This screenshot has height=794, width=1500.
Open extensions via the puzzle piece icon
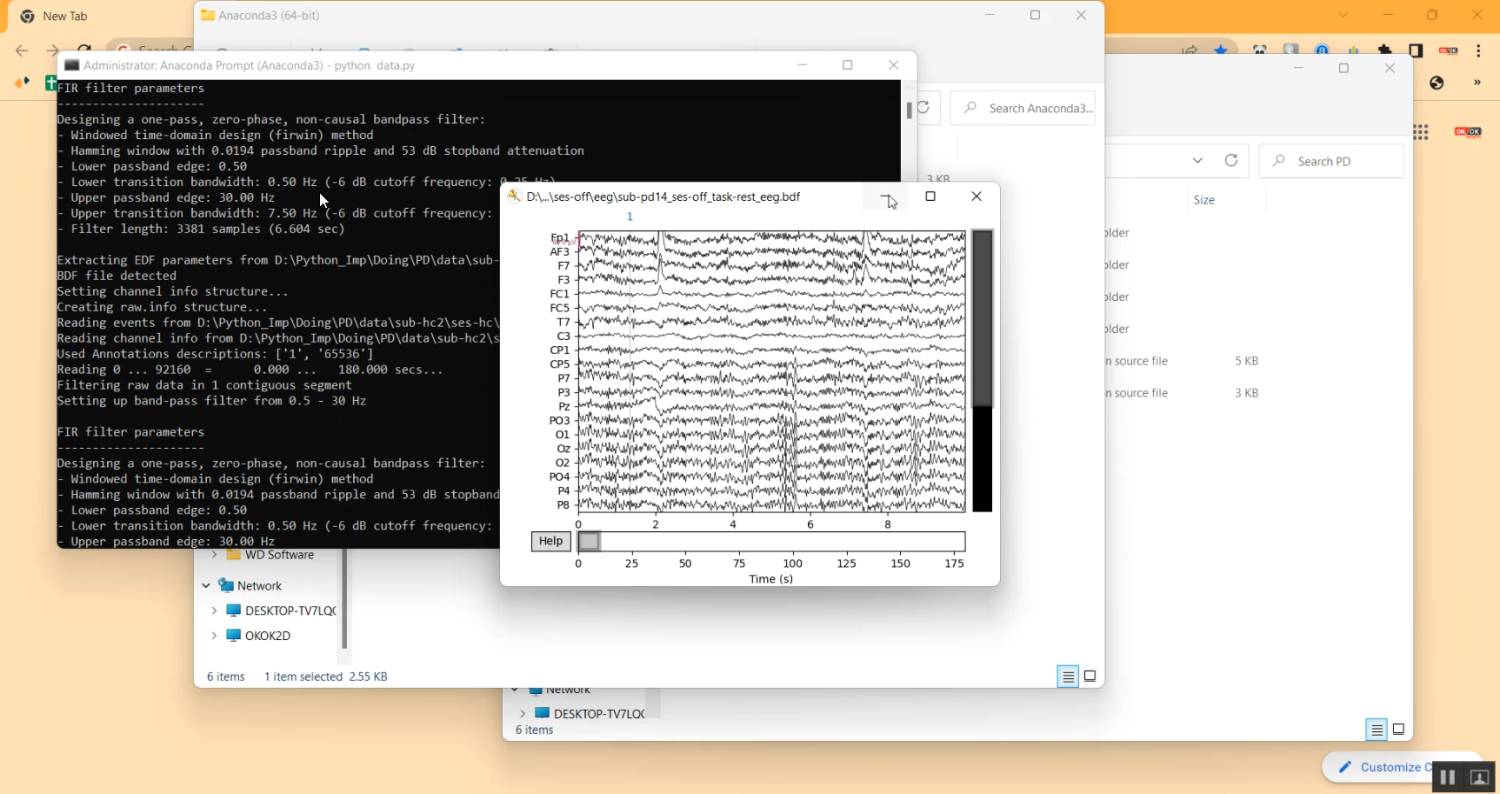[x=1385, y=50]
